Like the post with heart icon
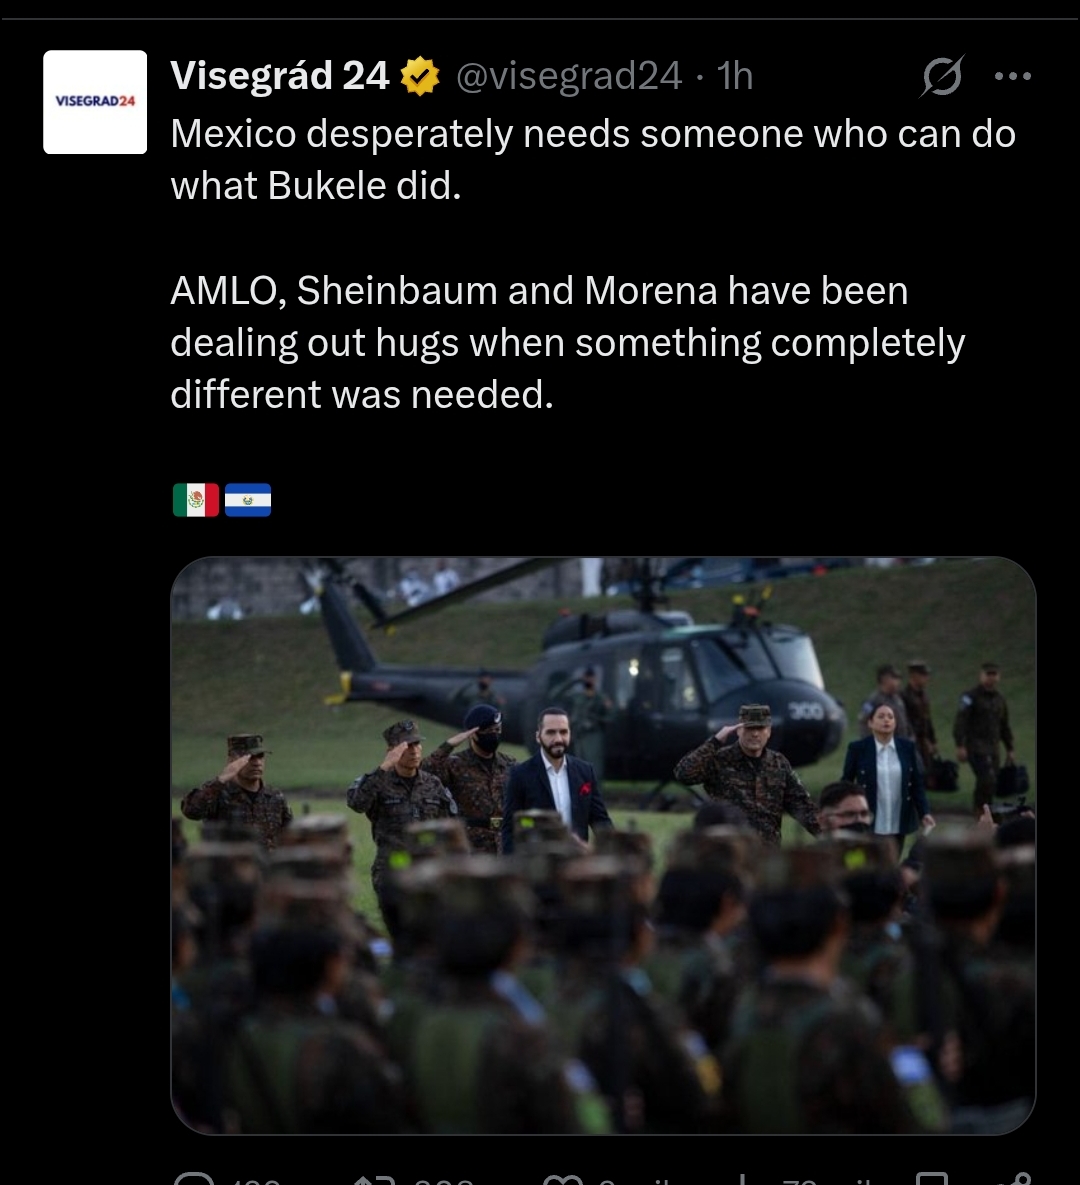The height and width of the screenshot is (1185, 1080). (x=563, y=1179)
